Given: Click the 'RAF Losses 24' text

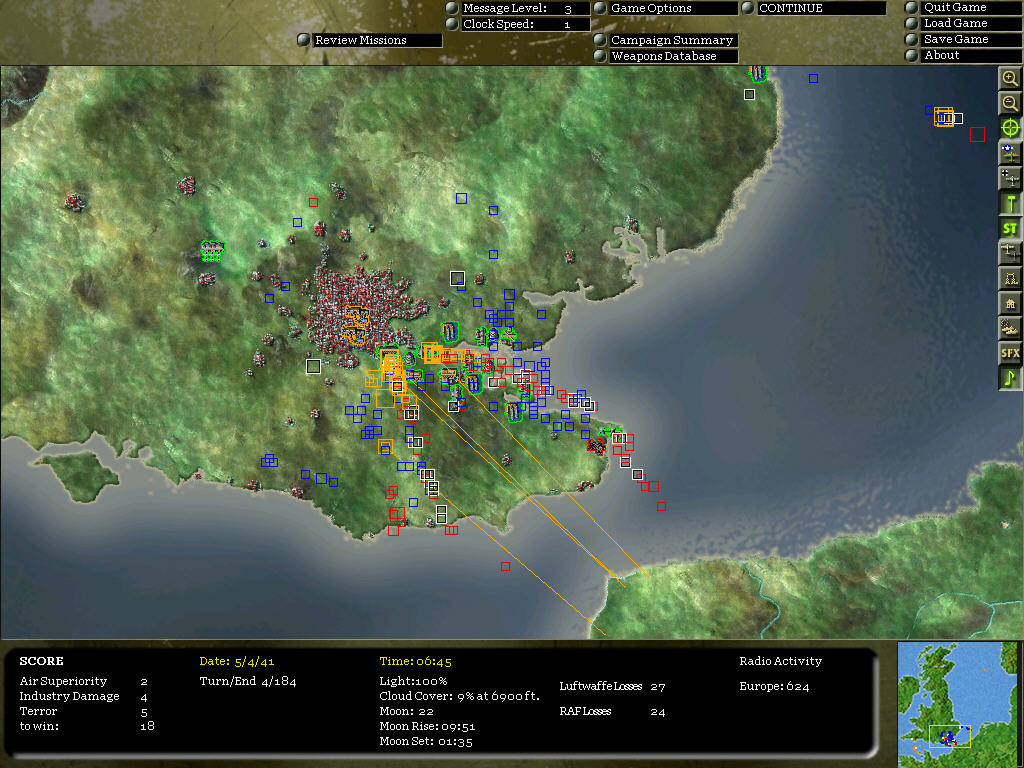Looking at the screenshot, I should tap(613, 711).
